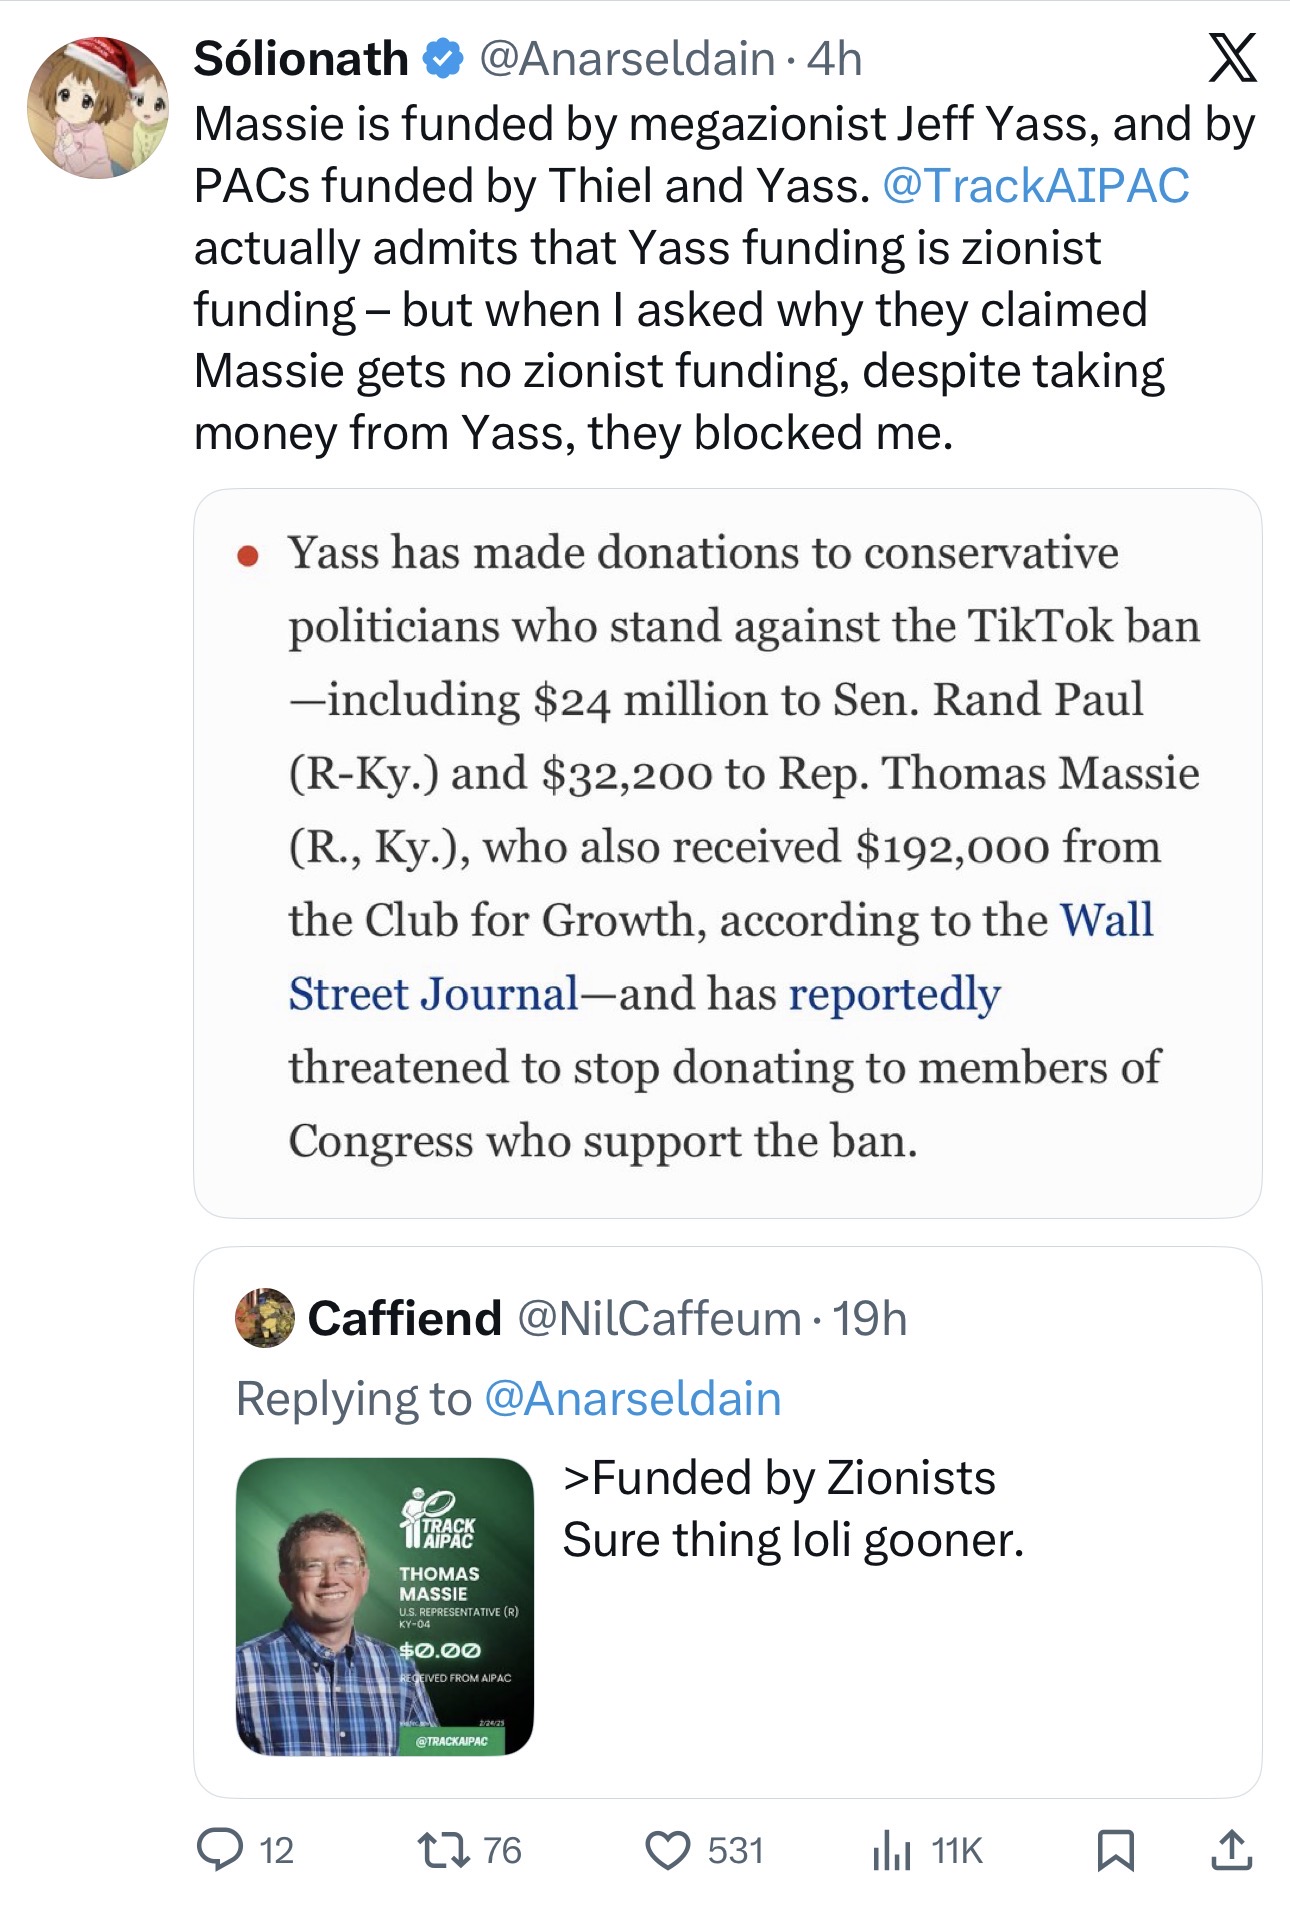
Task: Open the Yass donations article screenshot
Action: click(x=727, y=852)
